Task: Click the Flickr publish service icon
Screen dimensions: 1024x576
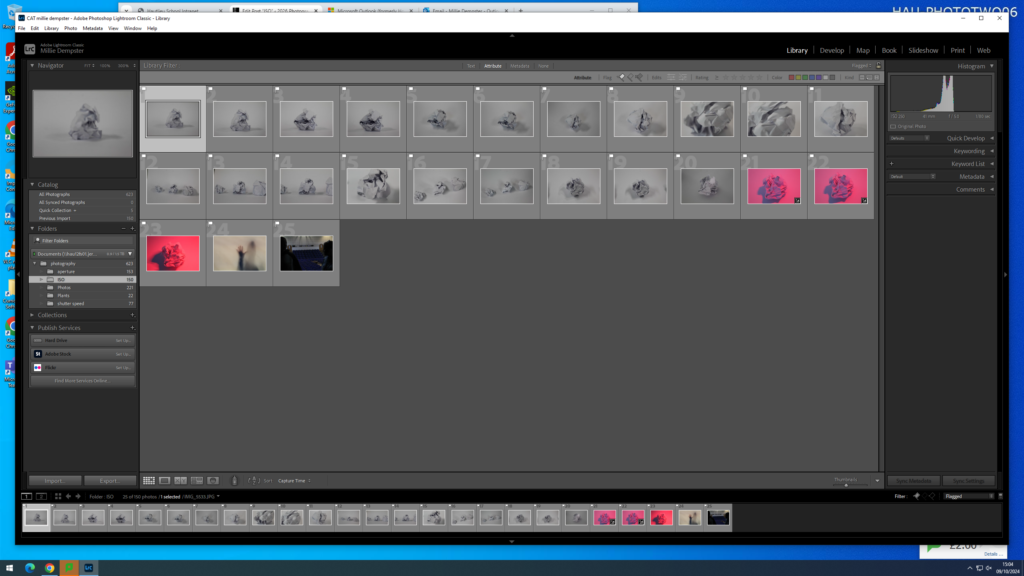Action: coord(38,368)
